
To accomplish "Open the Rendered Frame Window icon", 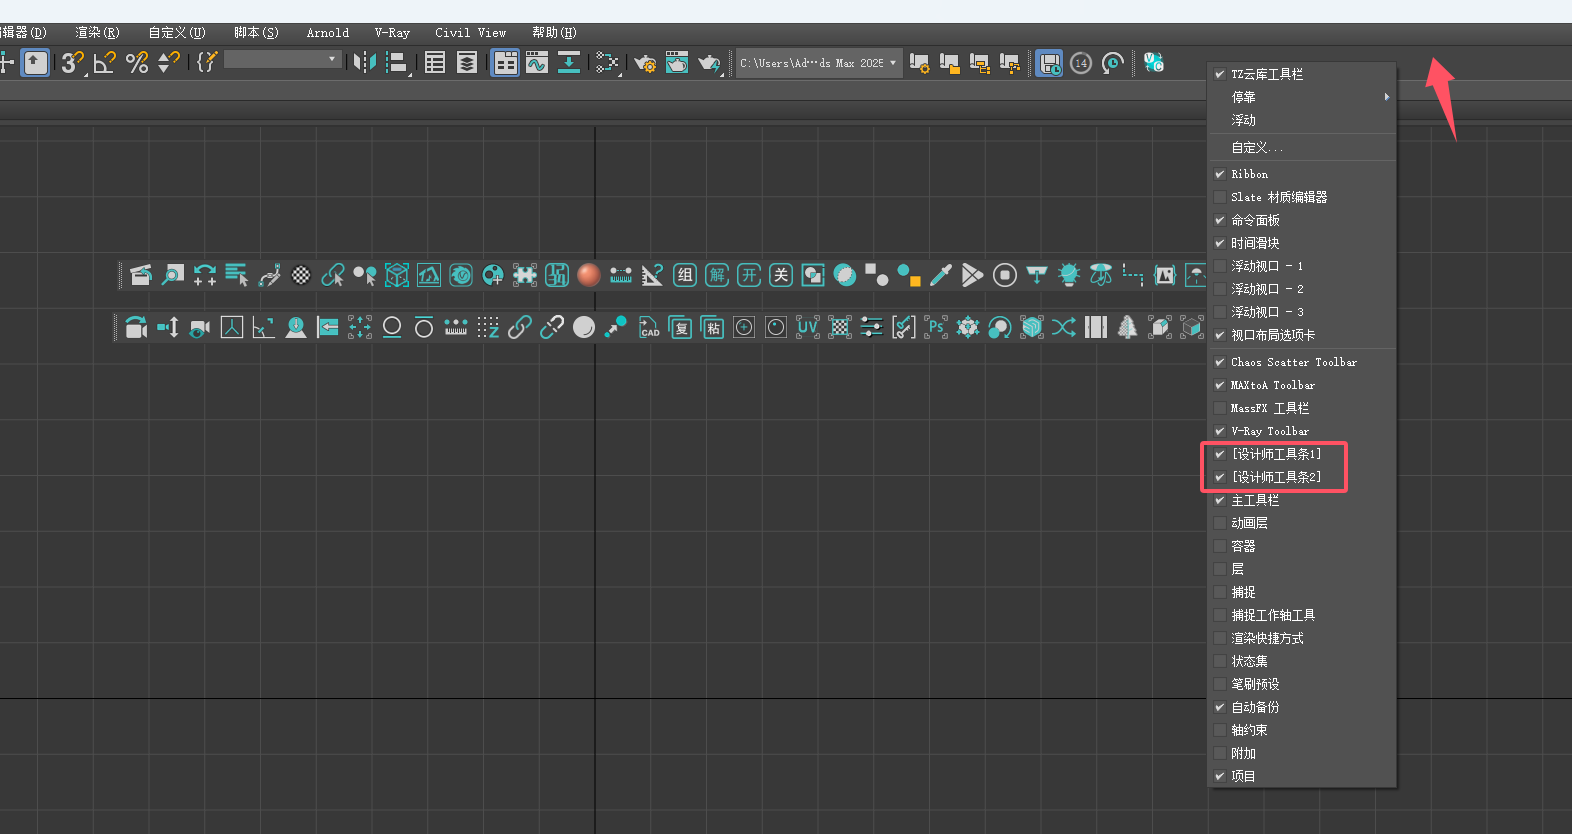I will pos(677,63).
